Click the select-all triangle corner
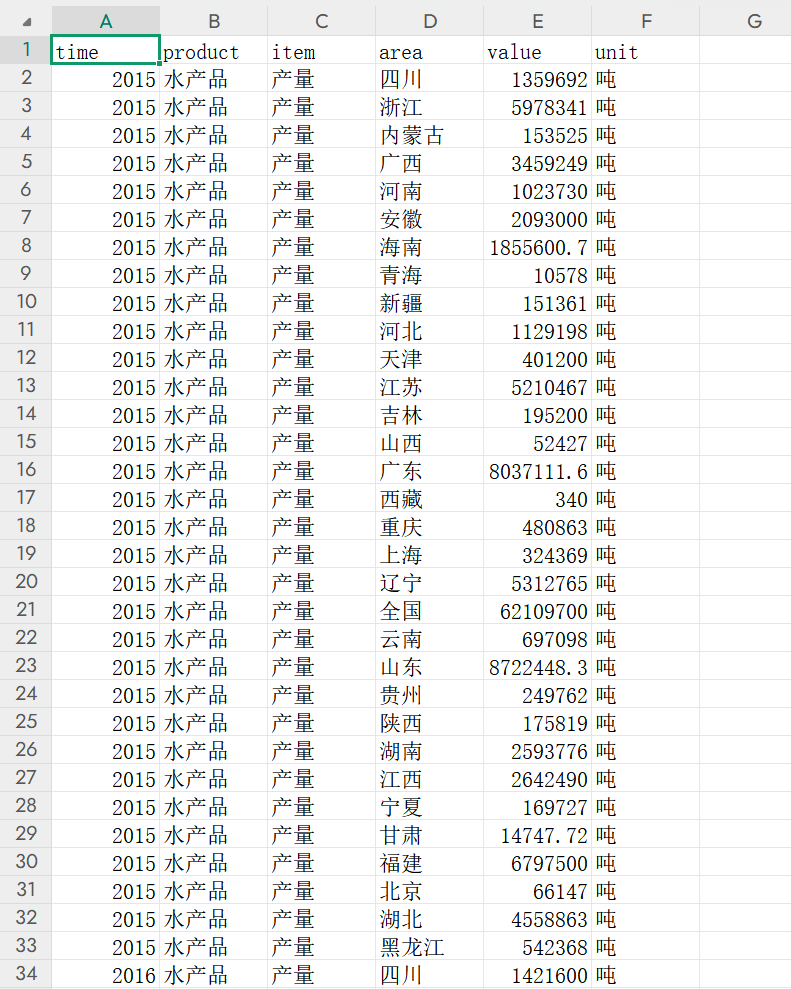This screenshot has height=989, width=791. 26,21
